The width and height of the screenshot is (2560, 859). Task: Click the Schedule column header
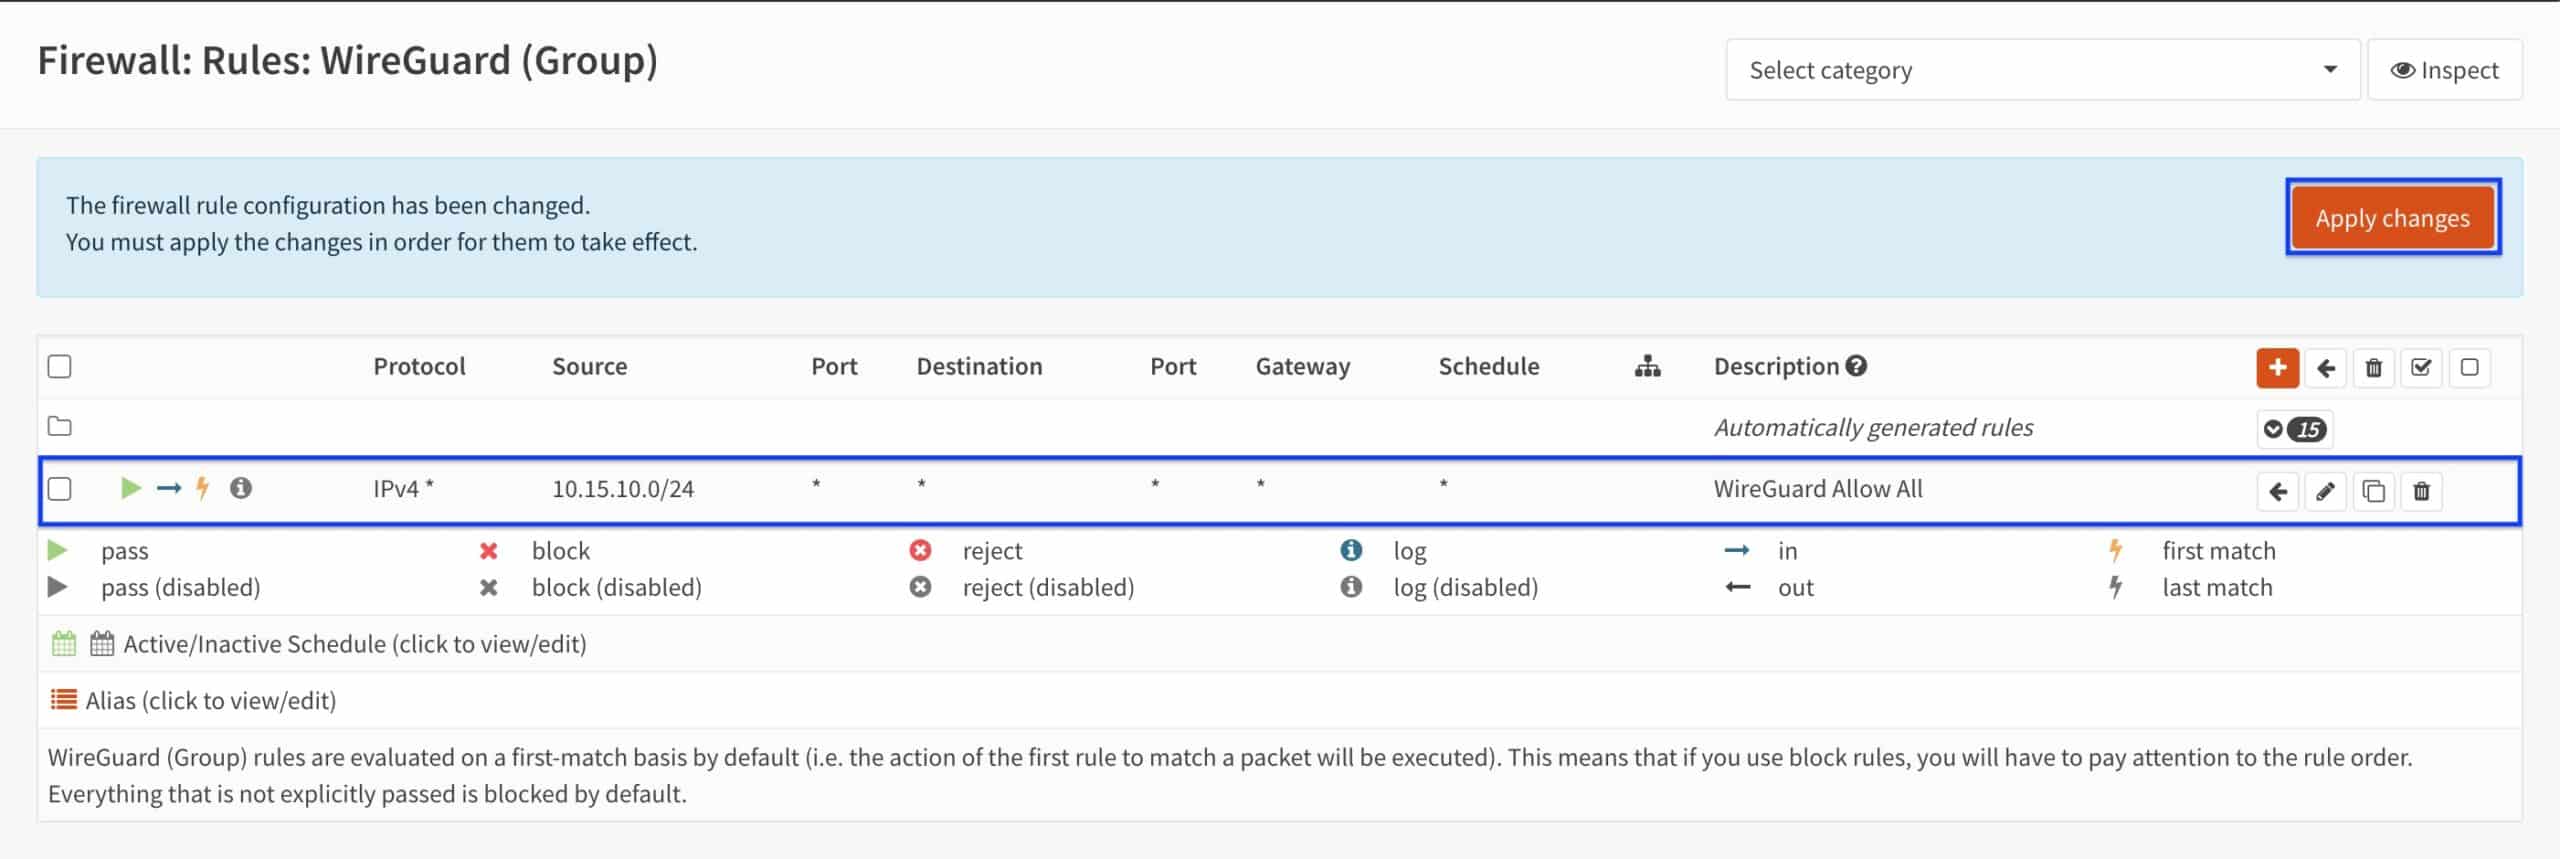1488,367
